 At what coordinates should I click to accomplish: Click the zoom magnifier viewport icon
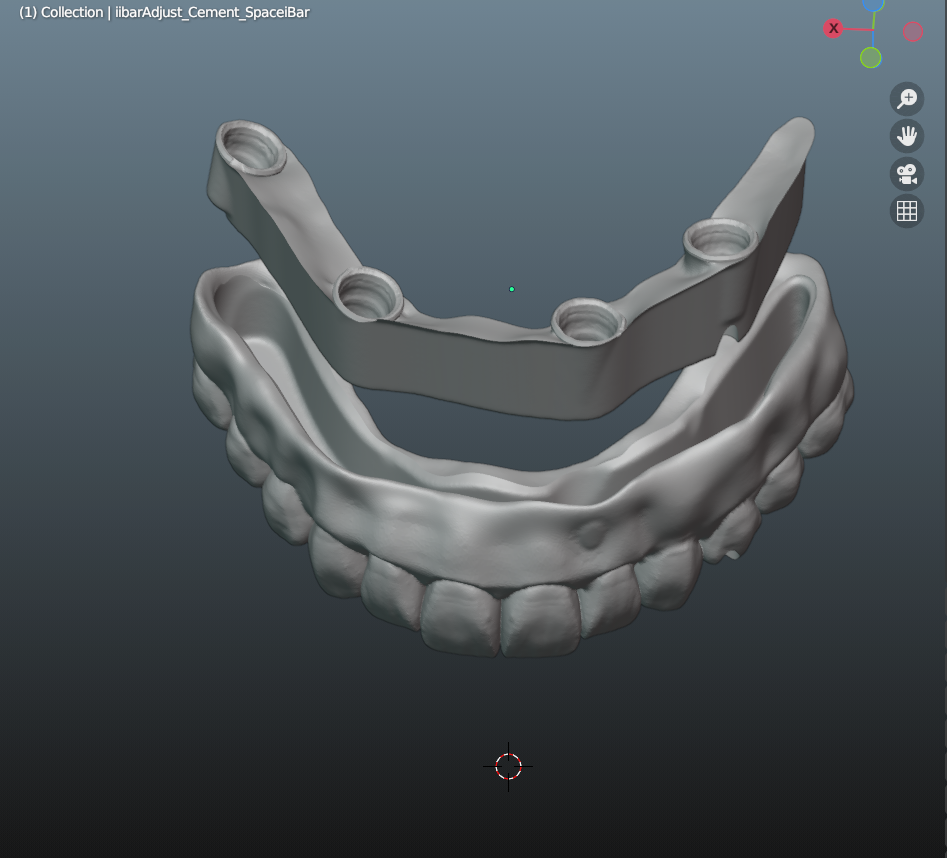pyautogui.click(x=907, y=99)
